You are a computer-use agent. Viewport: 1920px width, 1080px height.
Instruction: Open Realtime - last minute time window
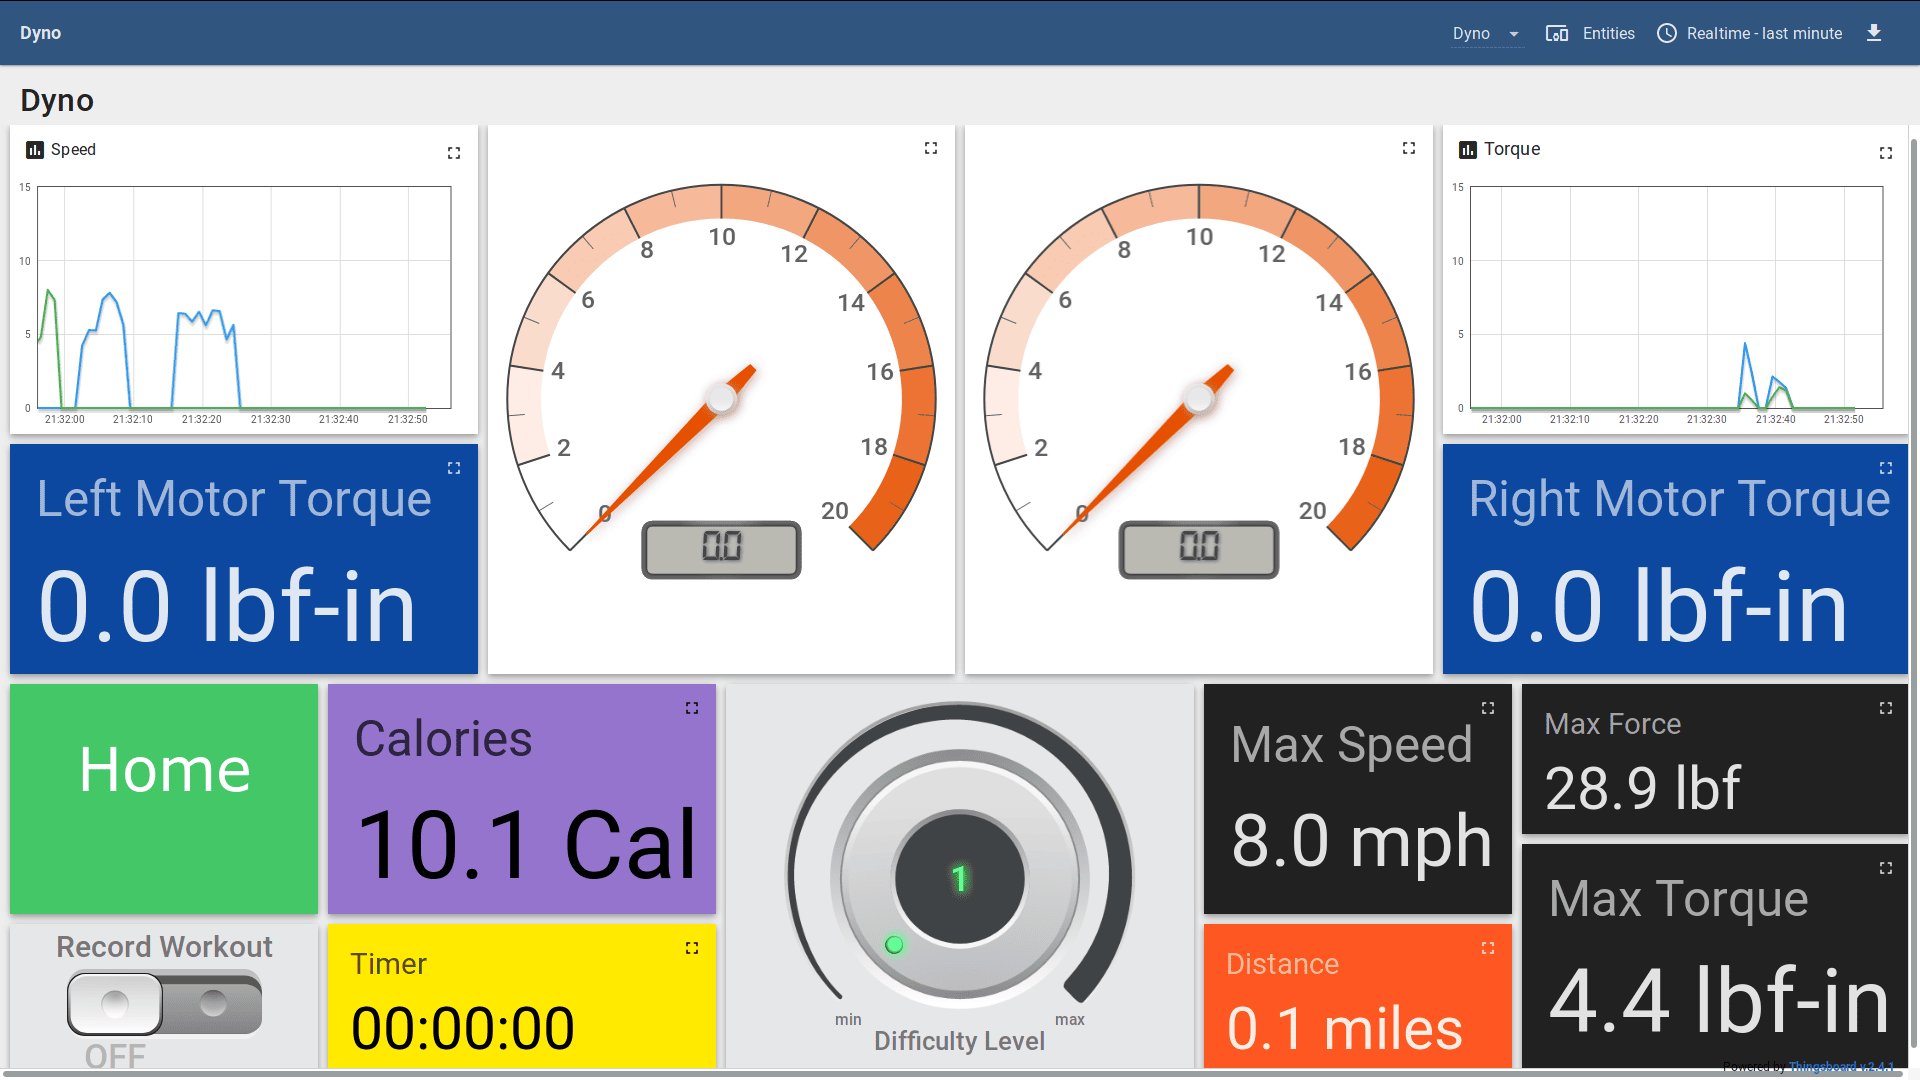click(x=1750, y=33)
